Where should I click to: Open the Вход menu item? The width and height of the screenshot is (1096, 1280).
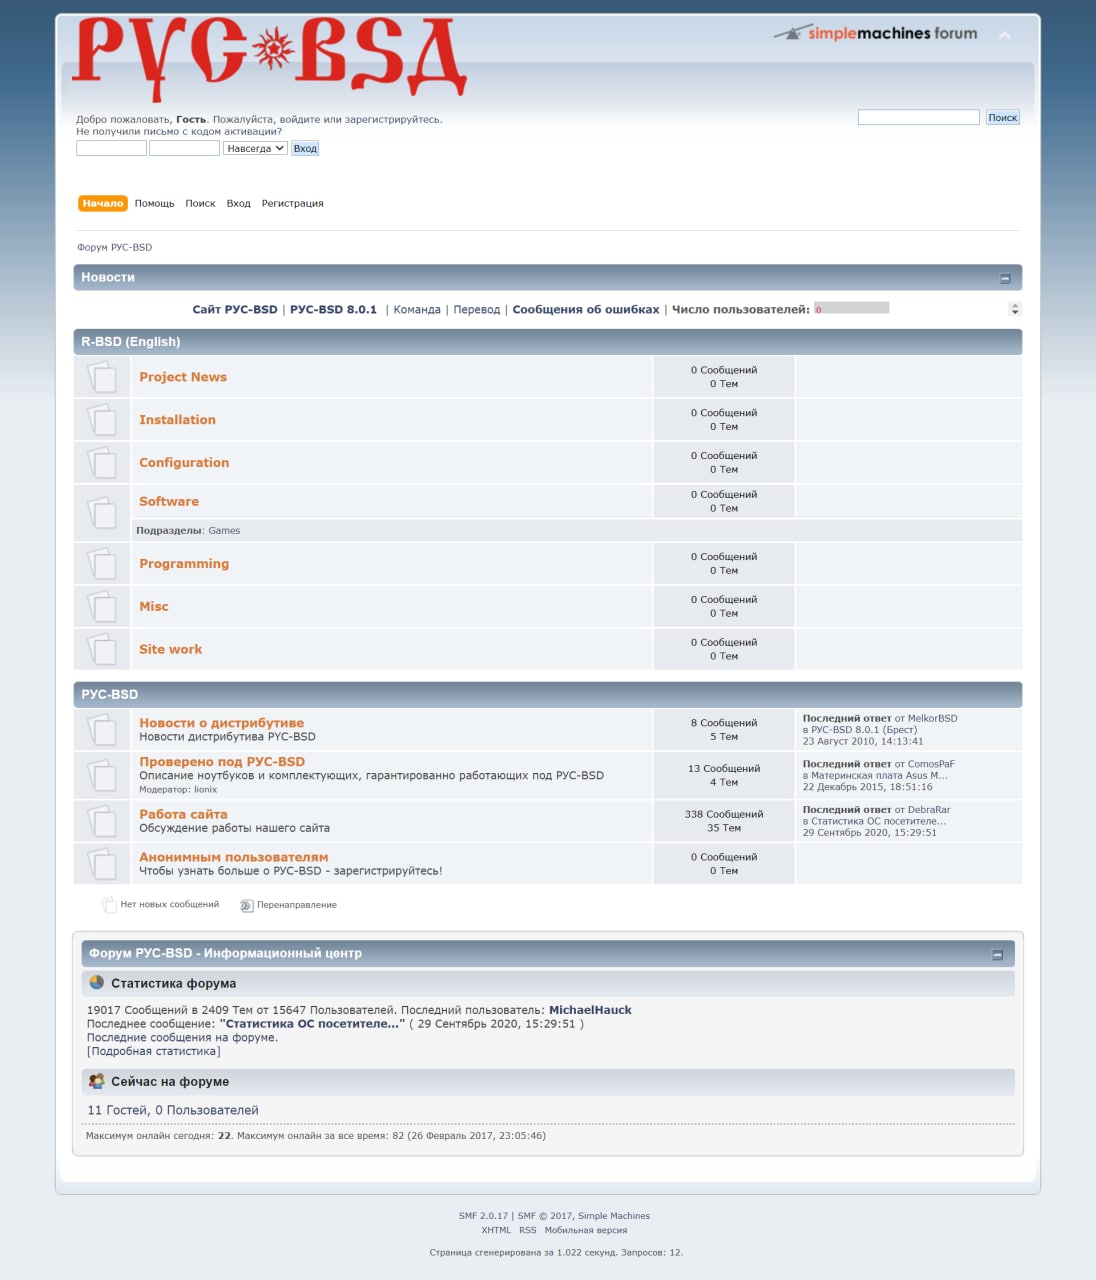click(x=238, y=203)
